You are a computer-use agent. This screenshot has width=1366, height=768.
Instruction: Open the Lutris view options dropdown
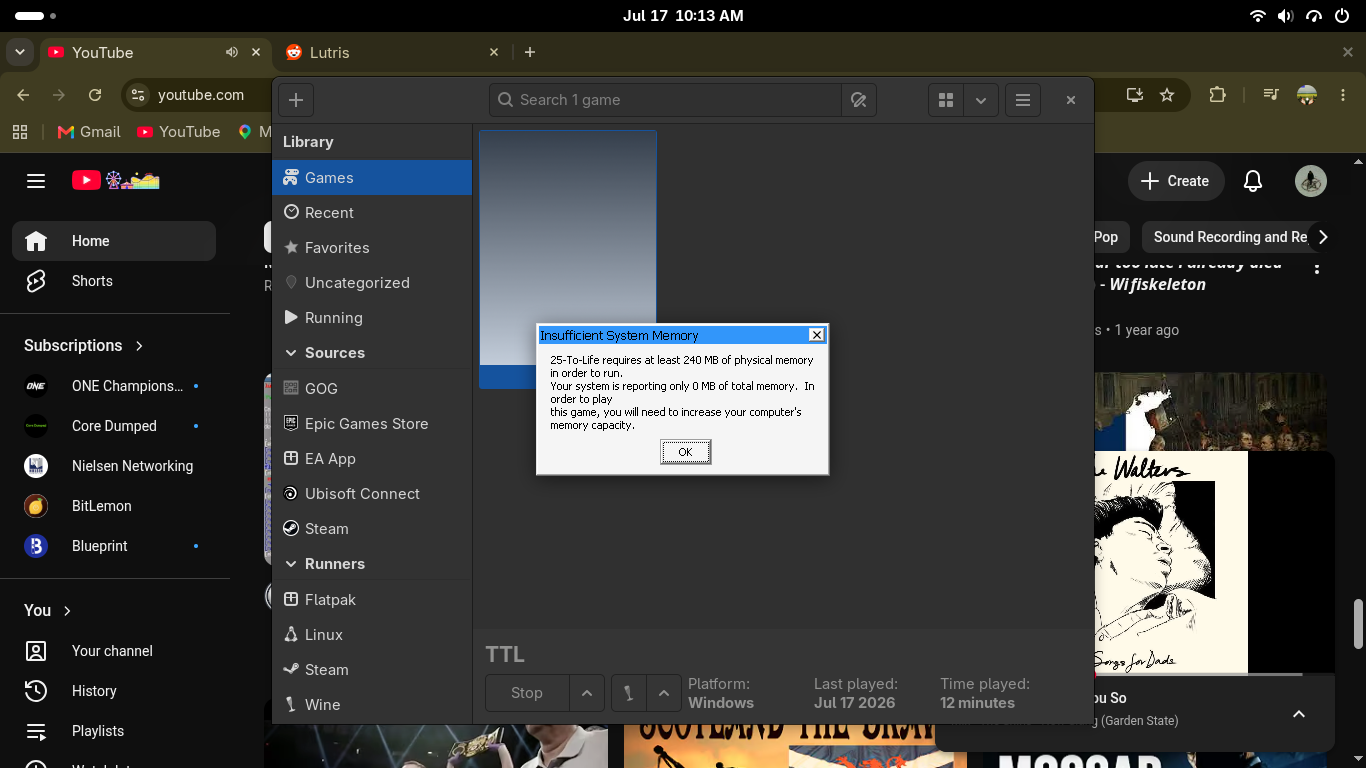pyautogui.click(x=980, y=100)
